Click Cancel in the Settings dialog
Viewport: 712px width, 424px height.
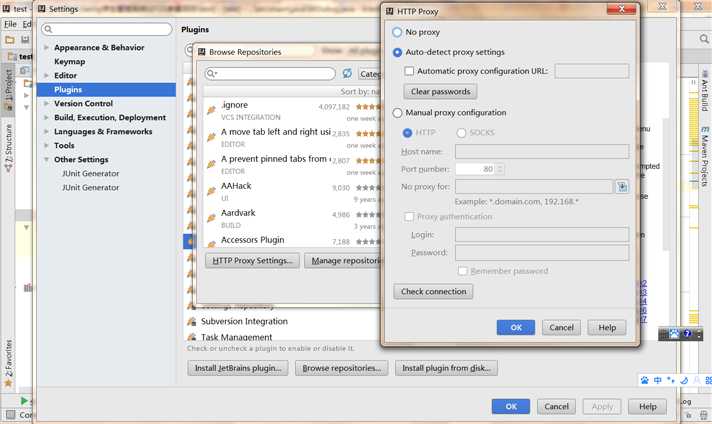tap(556, 406)
